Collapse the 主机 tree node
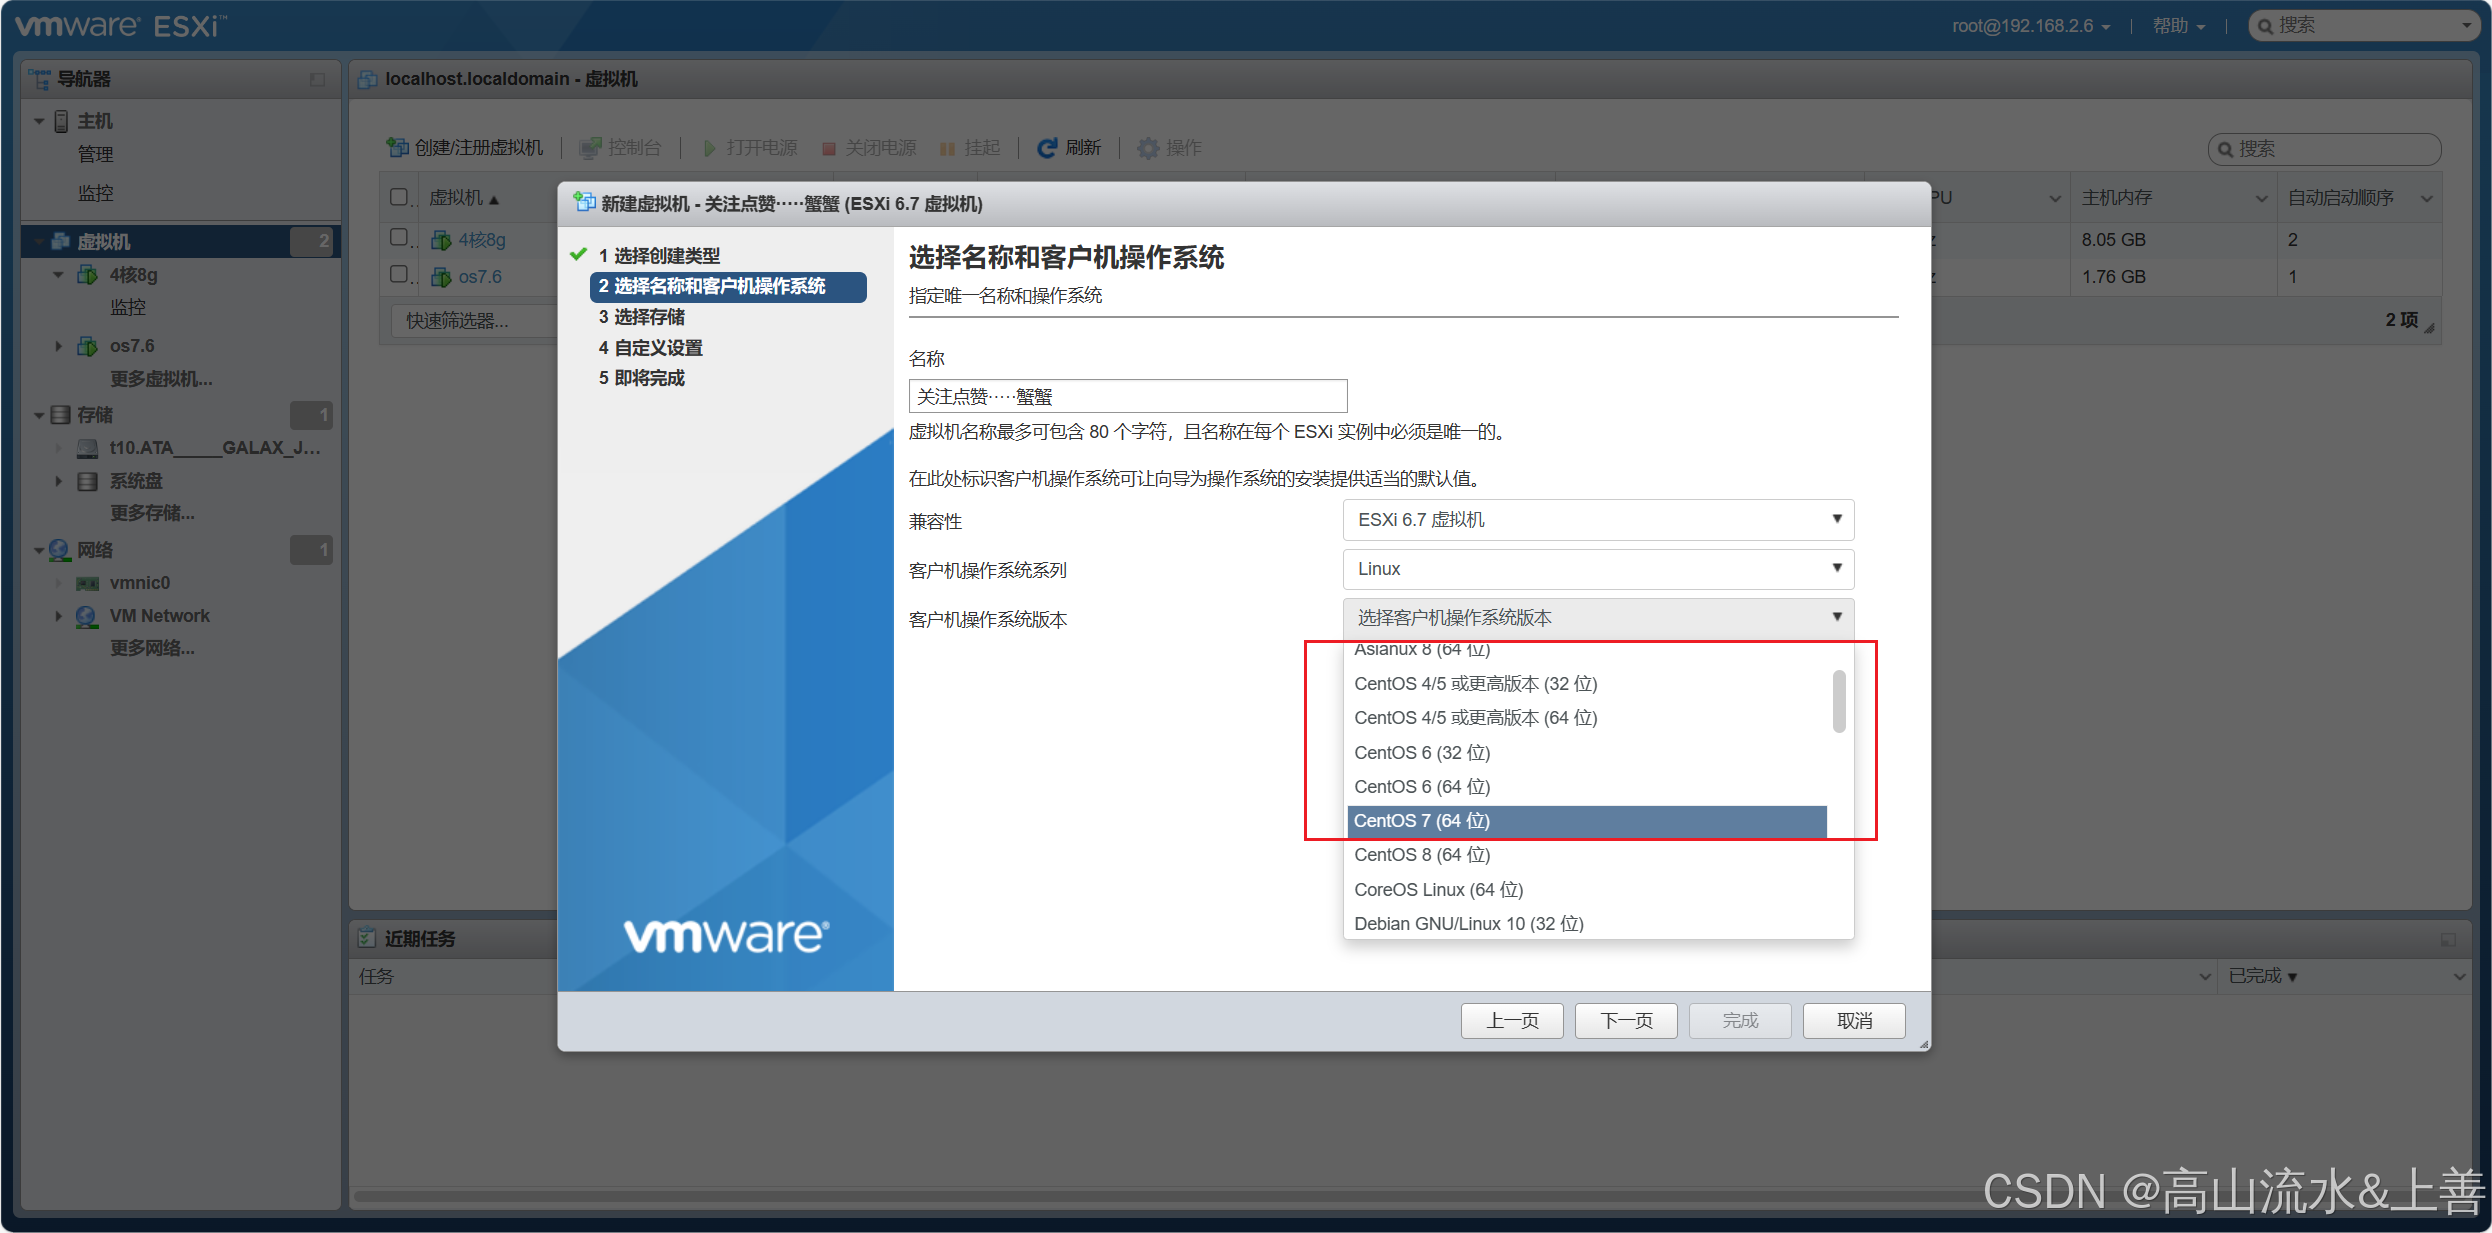Screen dimensions: 2492x1233 pyautogui.click(x=39, y=121)
